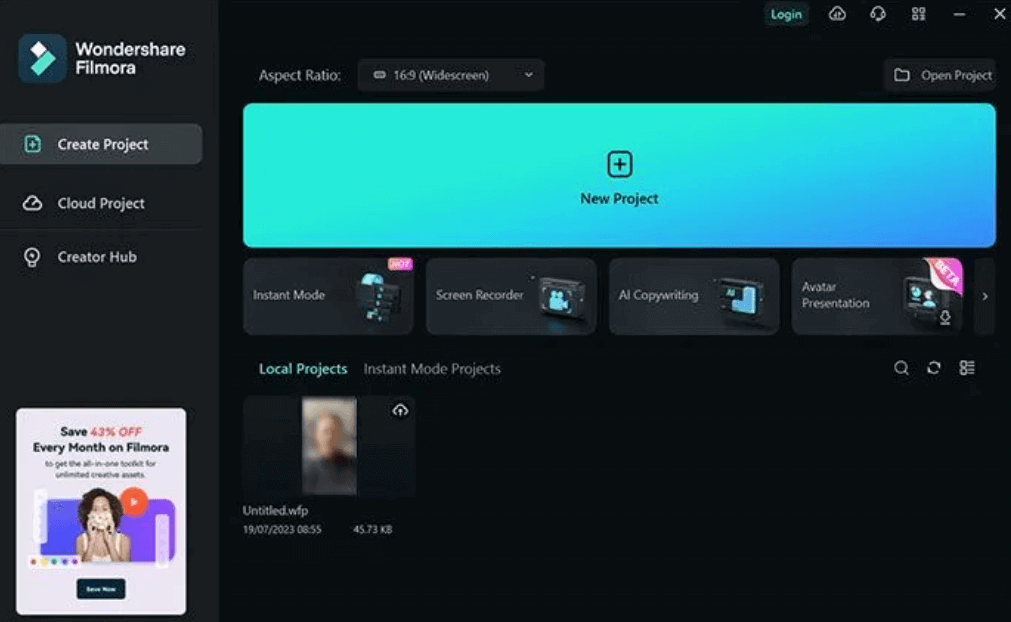Click the orange play icon in promo ad
Viewport: 1011px width, 622px height.
tap(134, 502)
